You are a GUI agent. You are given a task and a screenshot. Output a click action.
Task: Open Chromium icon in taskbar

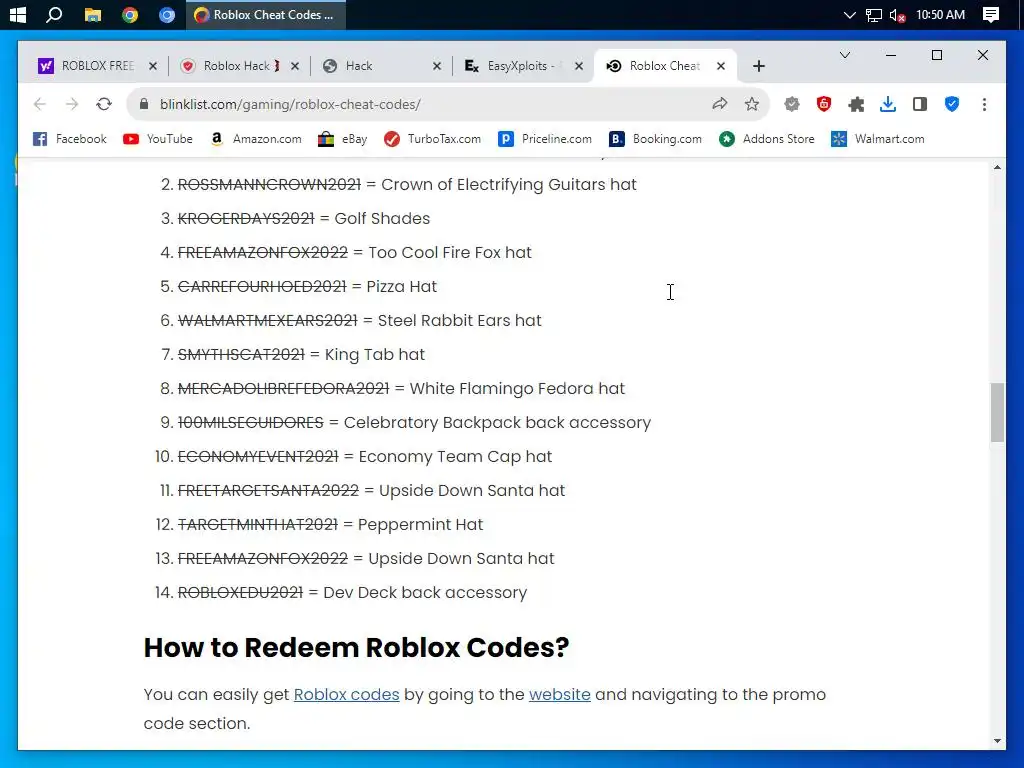167,14
